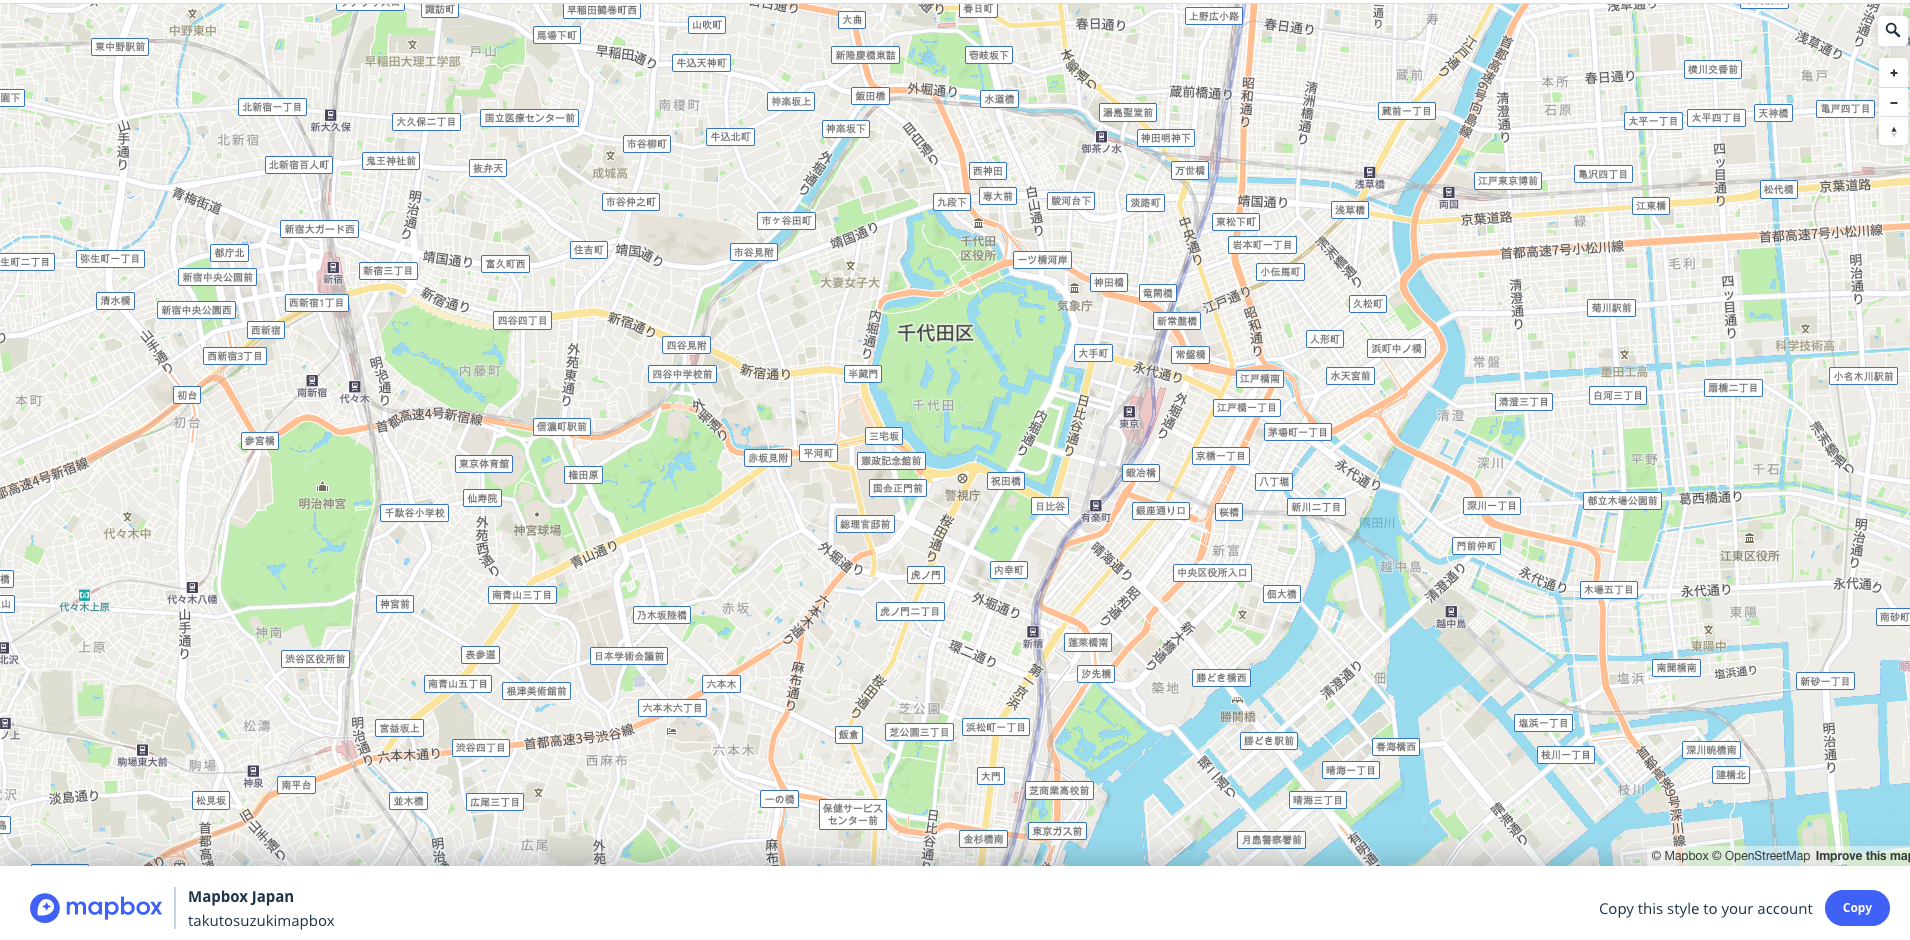This screenshot has width=1910, height=940.
Task: Open the map search tool
Action: pyautogui.click(x=1892, y=30)
